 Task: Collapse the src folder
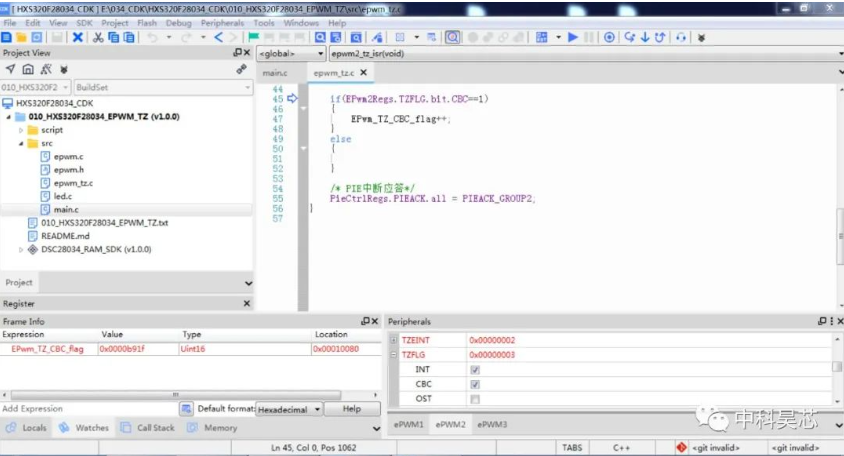click(21, 144)
